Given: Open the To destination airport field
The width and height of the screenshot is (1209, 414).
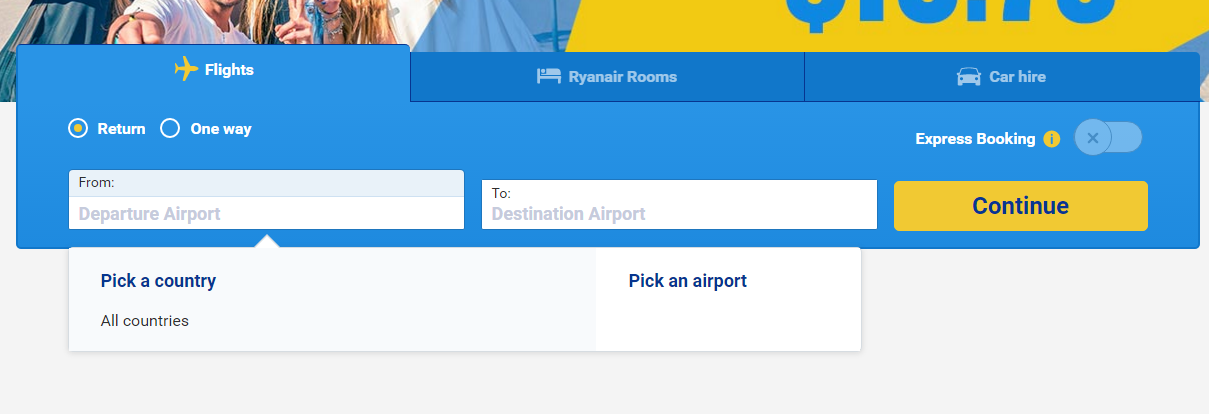Looking at the screenshot, I should 678,213.
